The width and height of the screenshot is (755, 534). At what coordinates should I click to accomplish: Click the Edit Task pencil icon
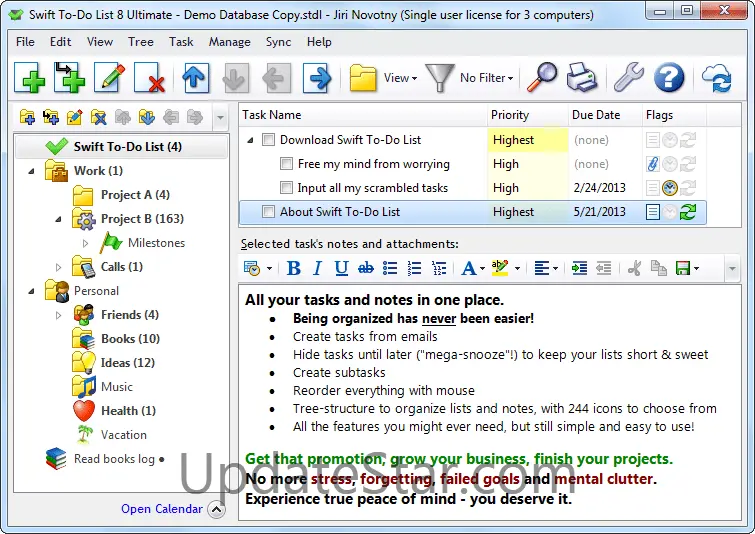pos(110,78)
